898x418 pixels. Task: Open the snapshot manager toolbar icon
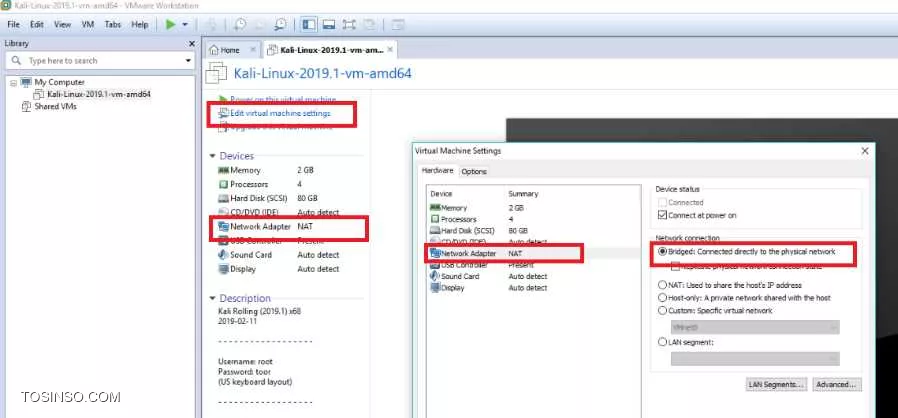tap(280, 25)
